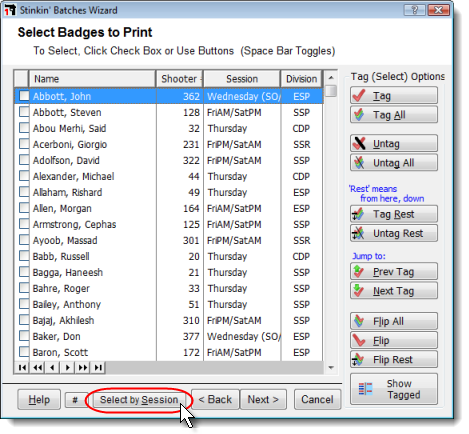Image resolution: width=469 pixels, height=434 pixels.
Task: Tick the checkbox beside Ayoob, Massad
Action: tap(24, 240)
